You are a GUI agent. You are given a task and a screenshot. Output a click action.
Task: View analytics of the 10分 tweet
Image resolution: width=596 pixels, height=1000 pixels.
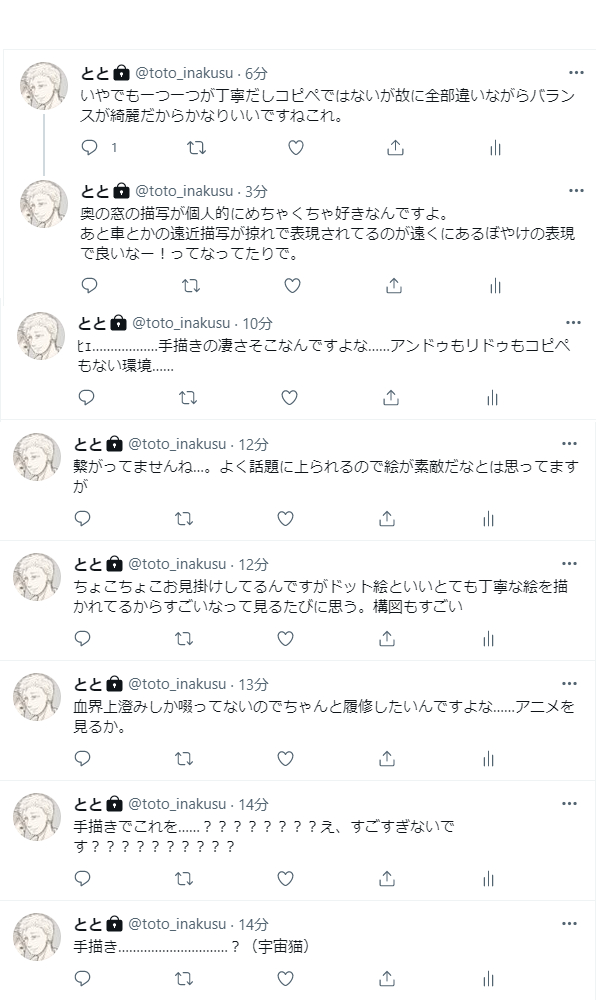click(x=492, y=398)
